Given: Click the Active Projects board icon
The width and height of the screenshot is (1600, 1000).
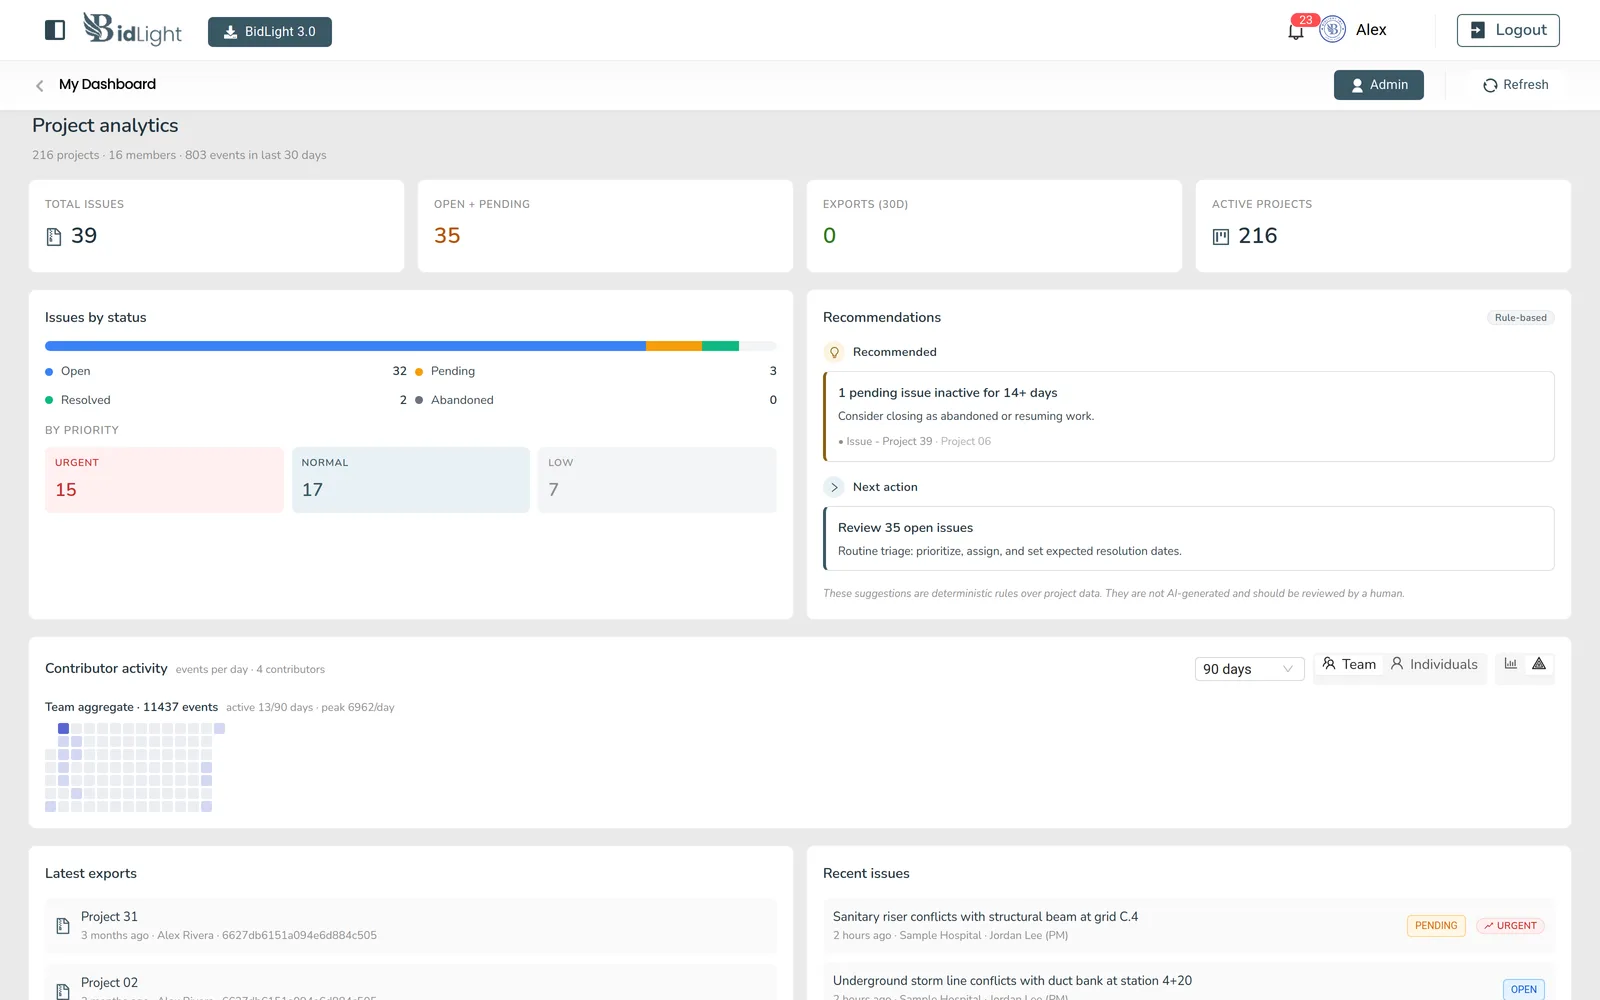Looking at the screenshot, I should 1221,237.
